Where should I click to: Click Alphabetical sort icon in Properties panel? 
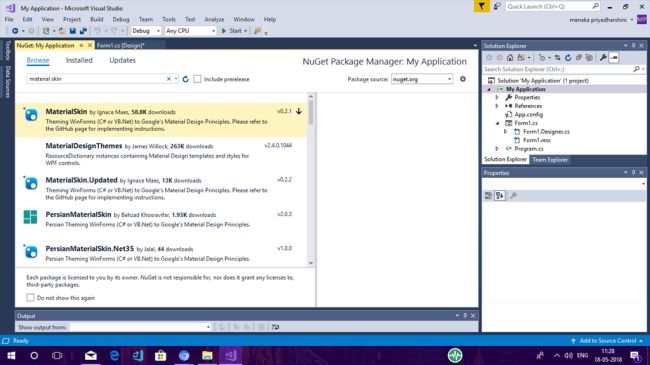pyautogui.click(x=500, y=195)
